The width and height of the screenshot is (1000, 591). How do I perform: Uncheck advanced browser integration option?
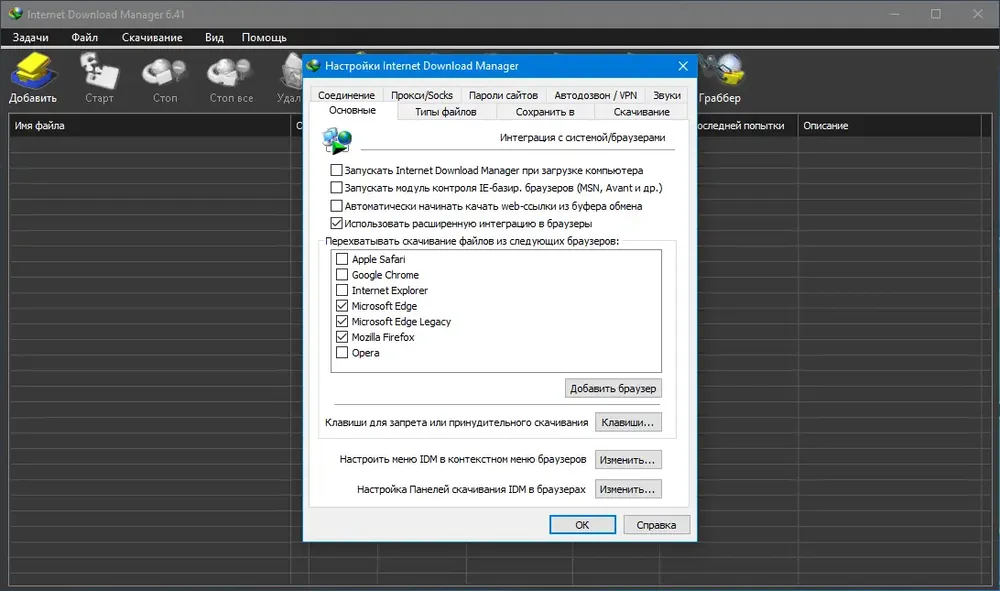coord(336,223)
